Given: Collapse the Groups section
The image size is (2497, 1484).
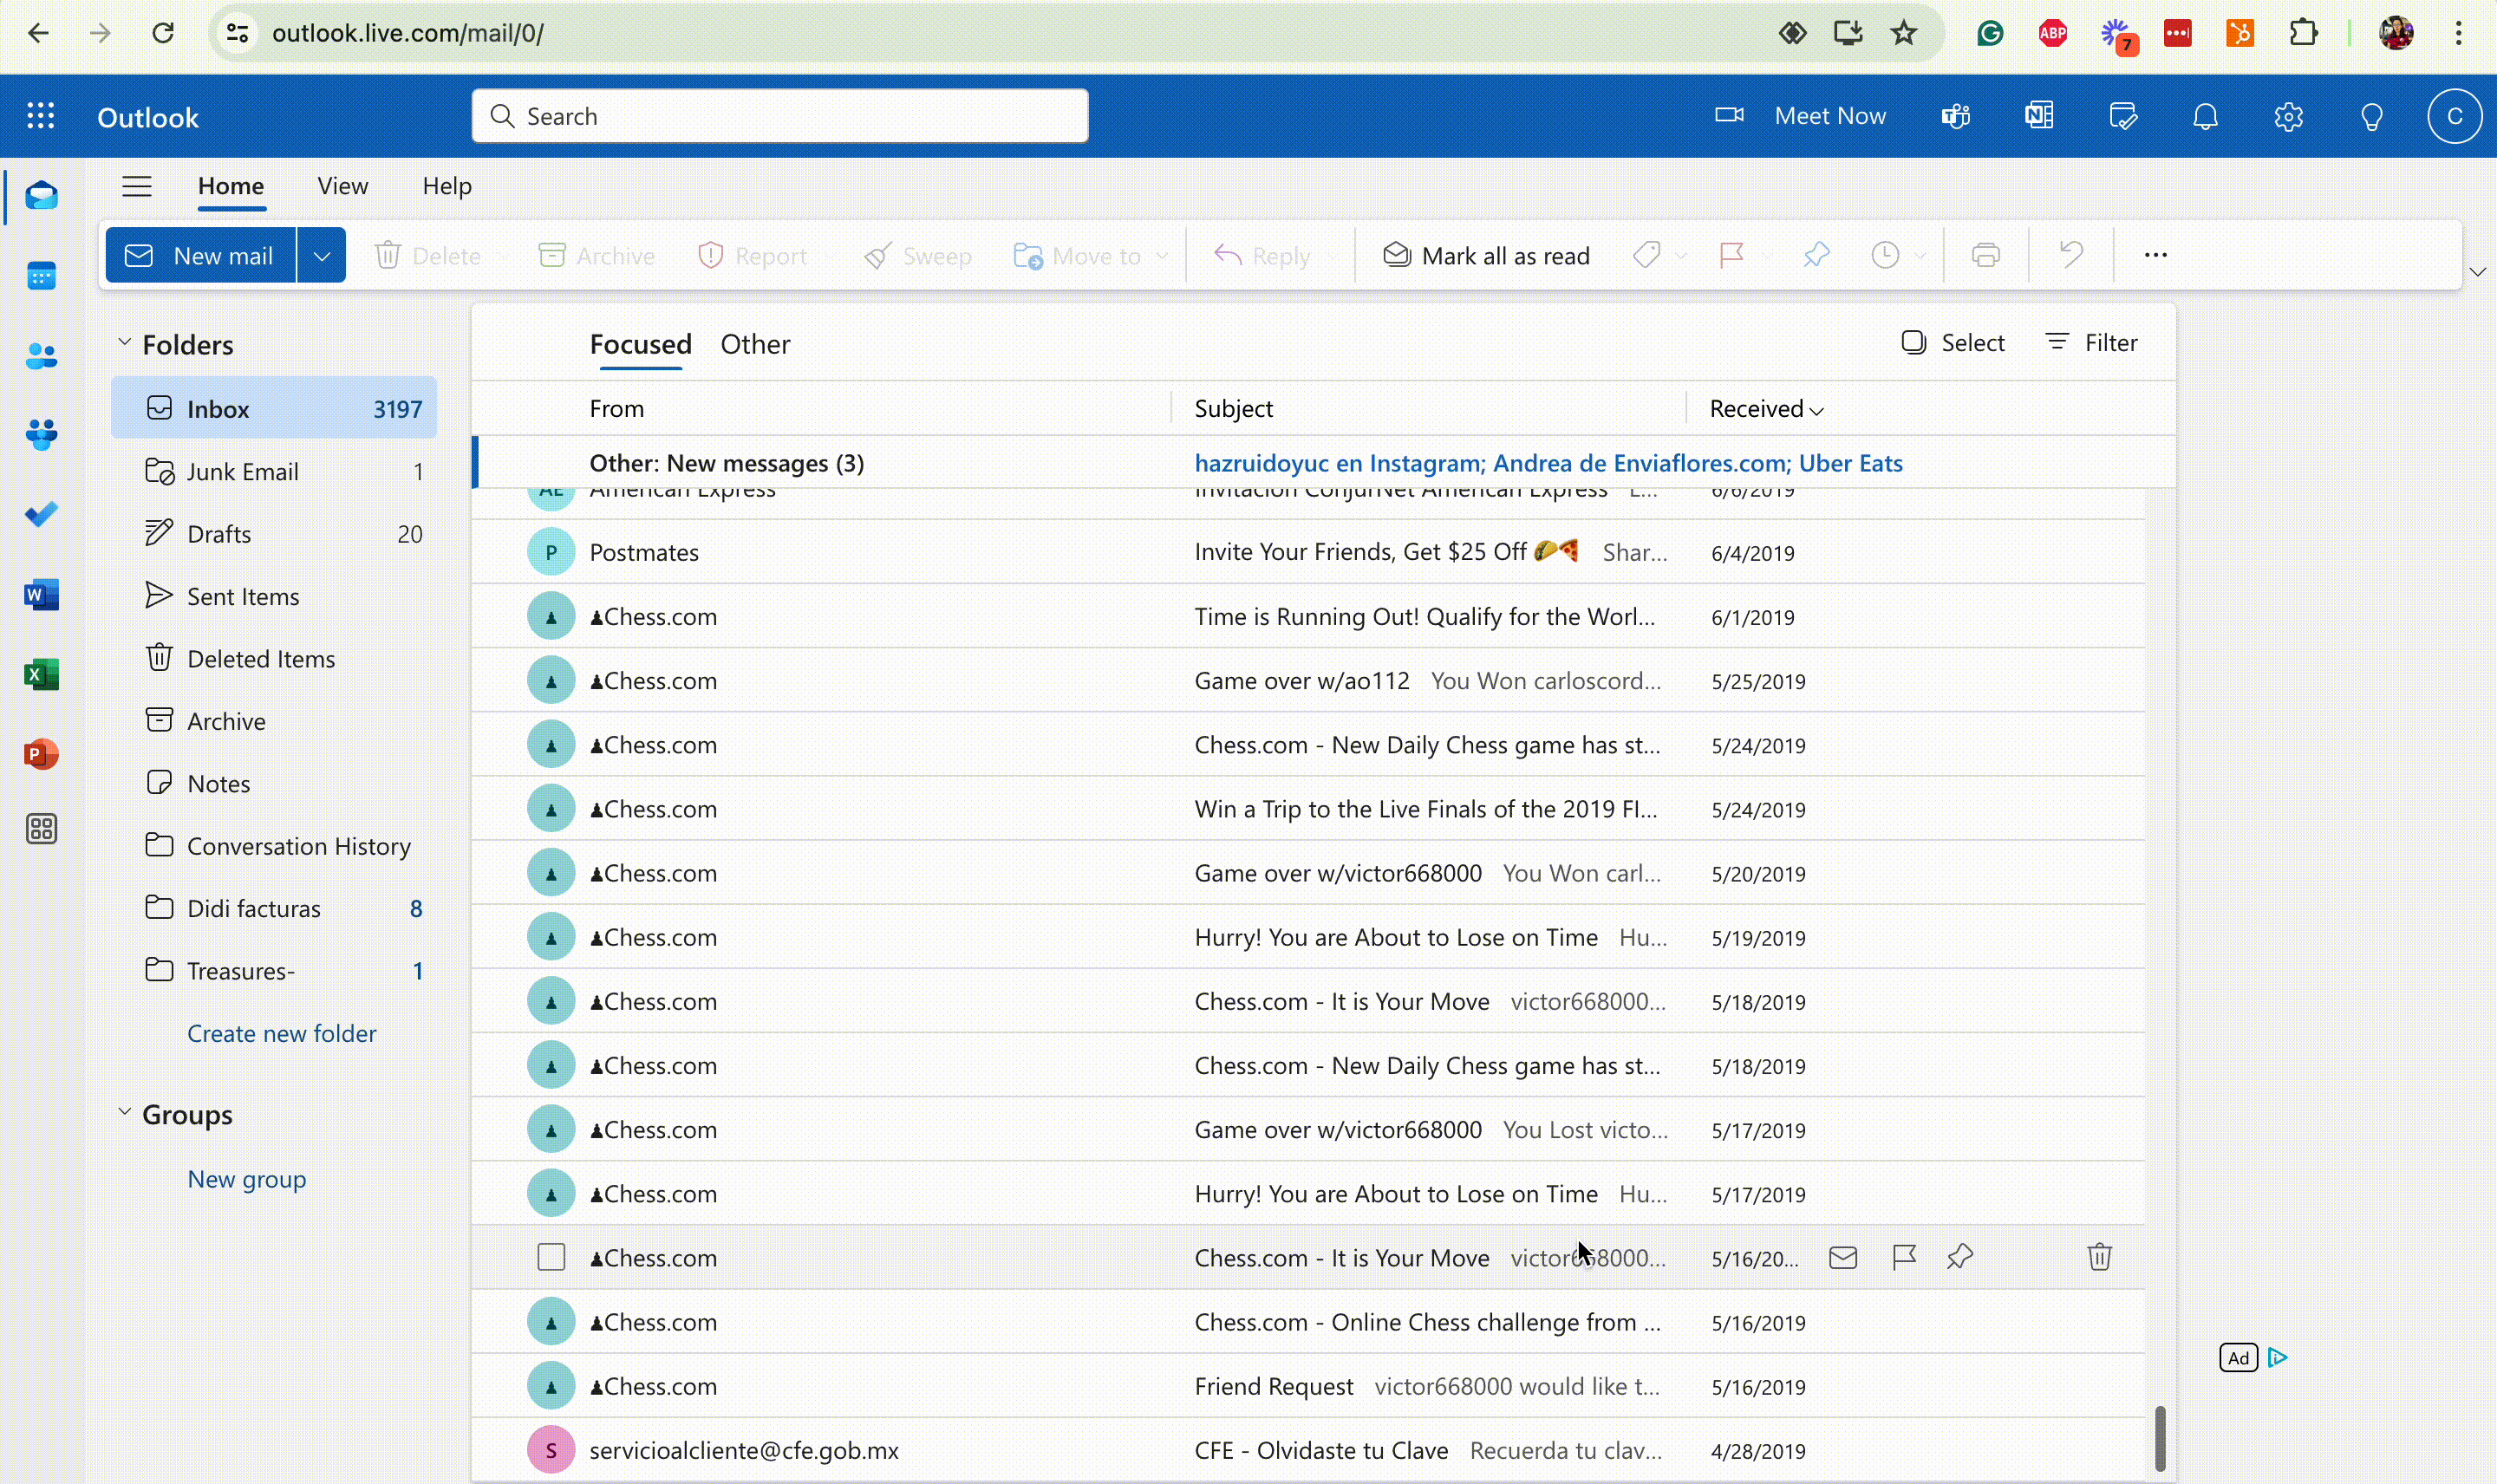Looking at the screenshot, I should (x=124, y=1112).
